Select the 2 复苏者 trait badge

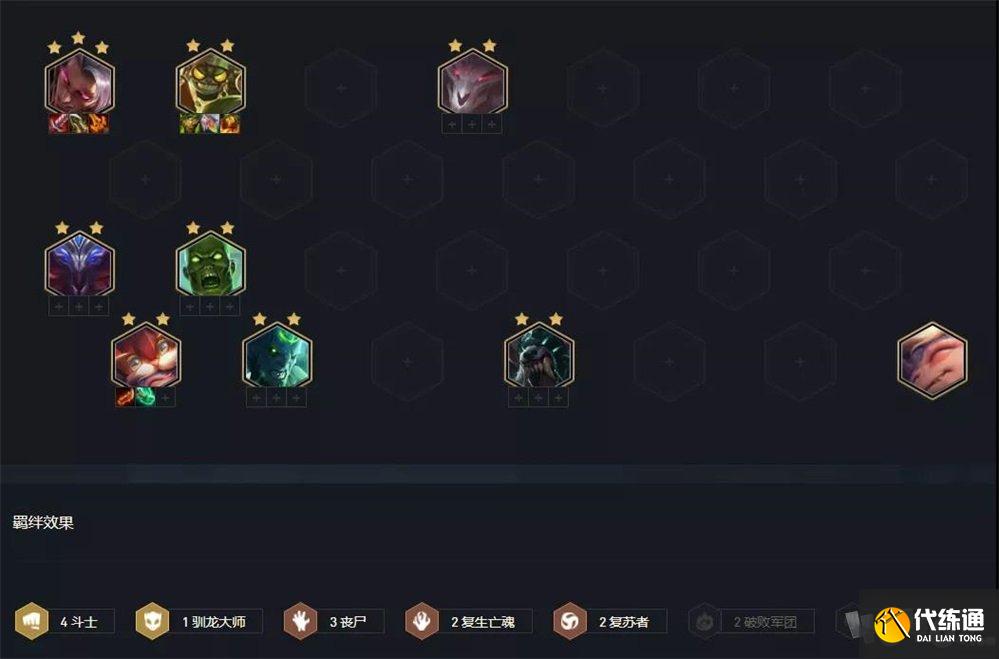pos(610,621)
